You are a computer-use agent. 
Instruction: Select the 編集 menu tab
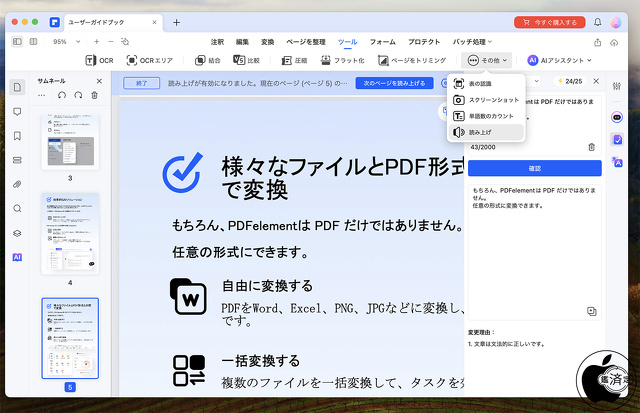pos(242,42)
